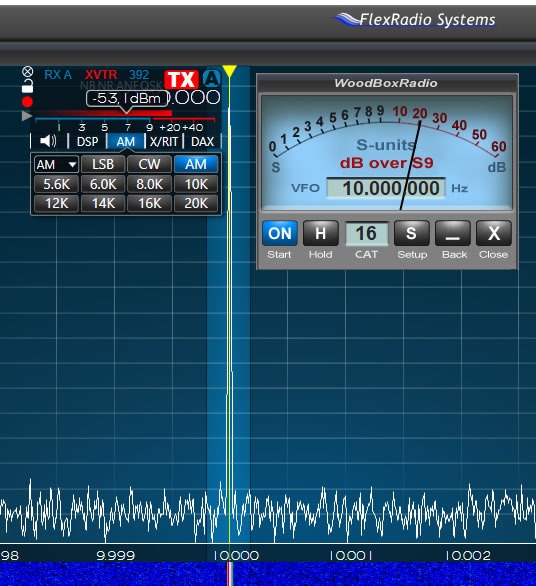The height and width of the screenshot is (586, 536).
Task: Click the 9.999 frequency axis label
Action: tap(115, 555)
